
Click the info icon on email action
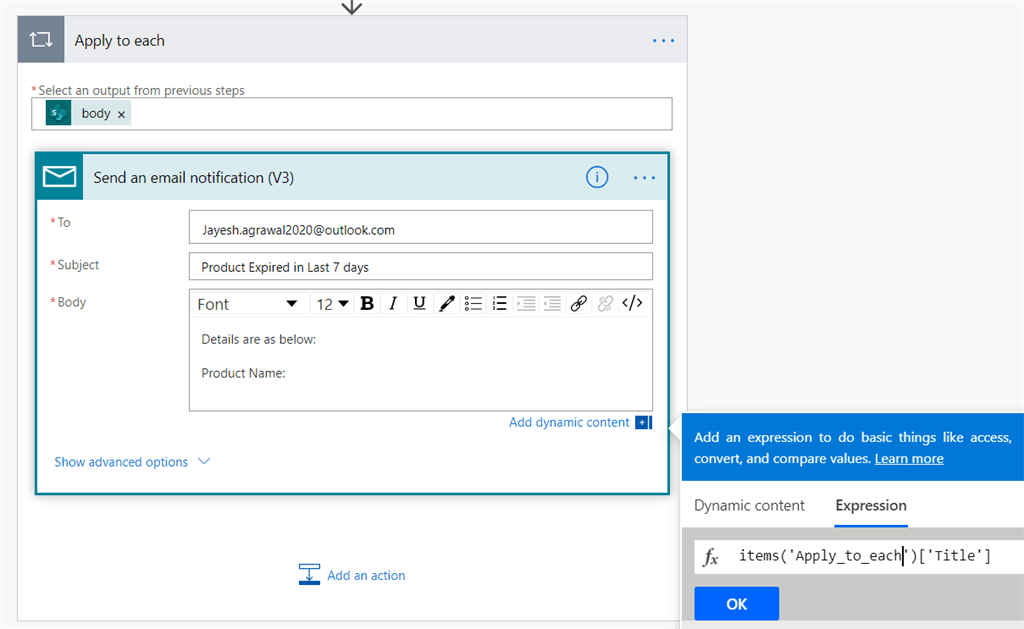click(x=597, y=177)
